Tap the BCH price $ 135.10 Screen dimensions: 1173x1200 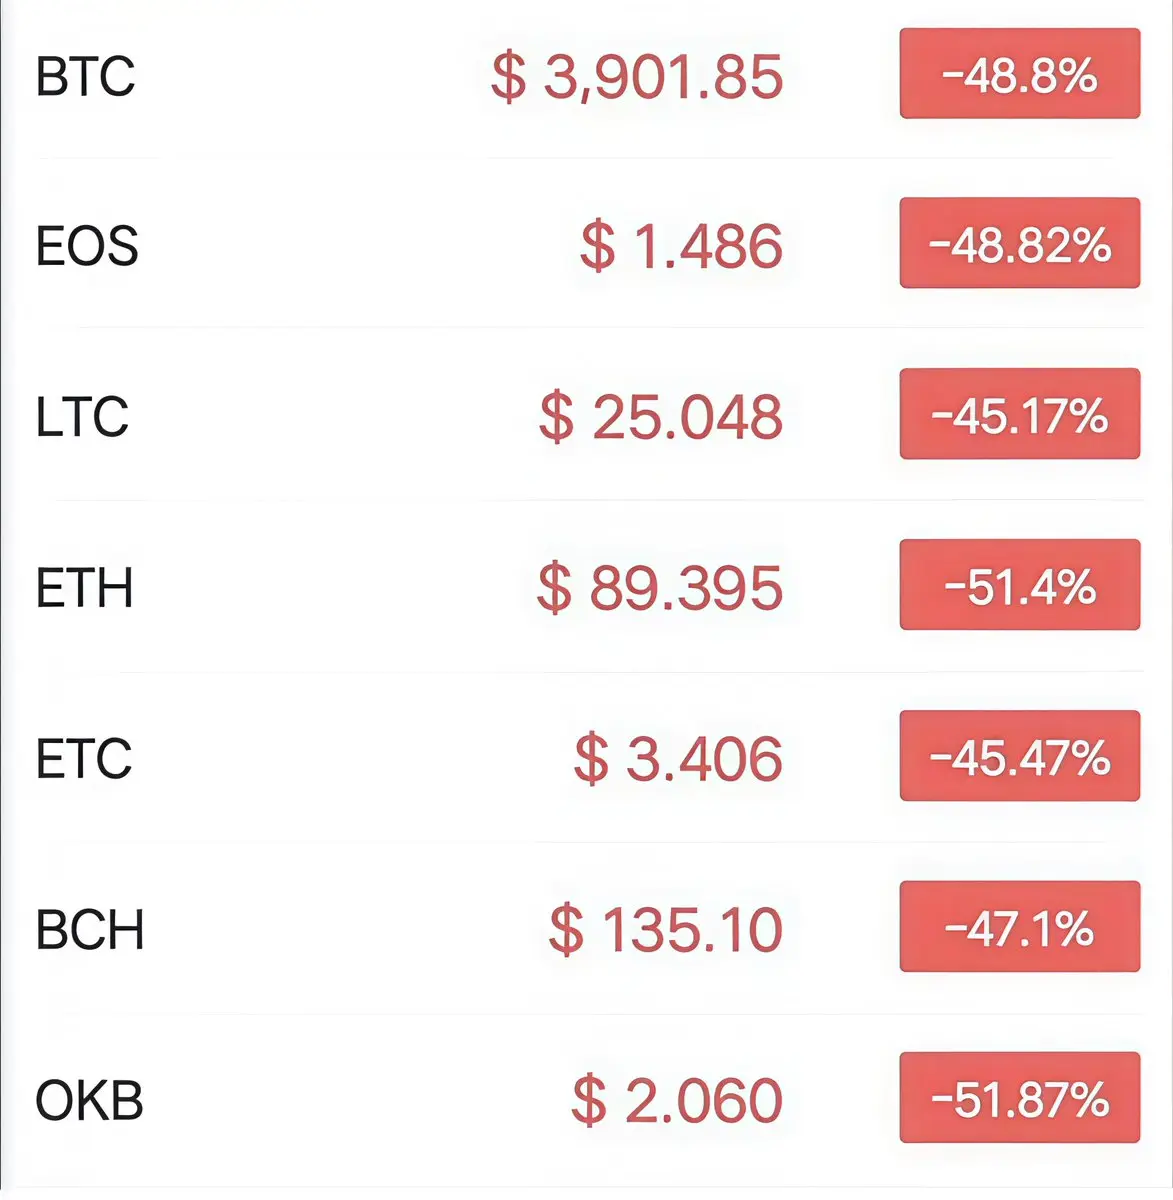[x=665, y=929]
